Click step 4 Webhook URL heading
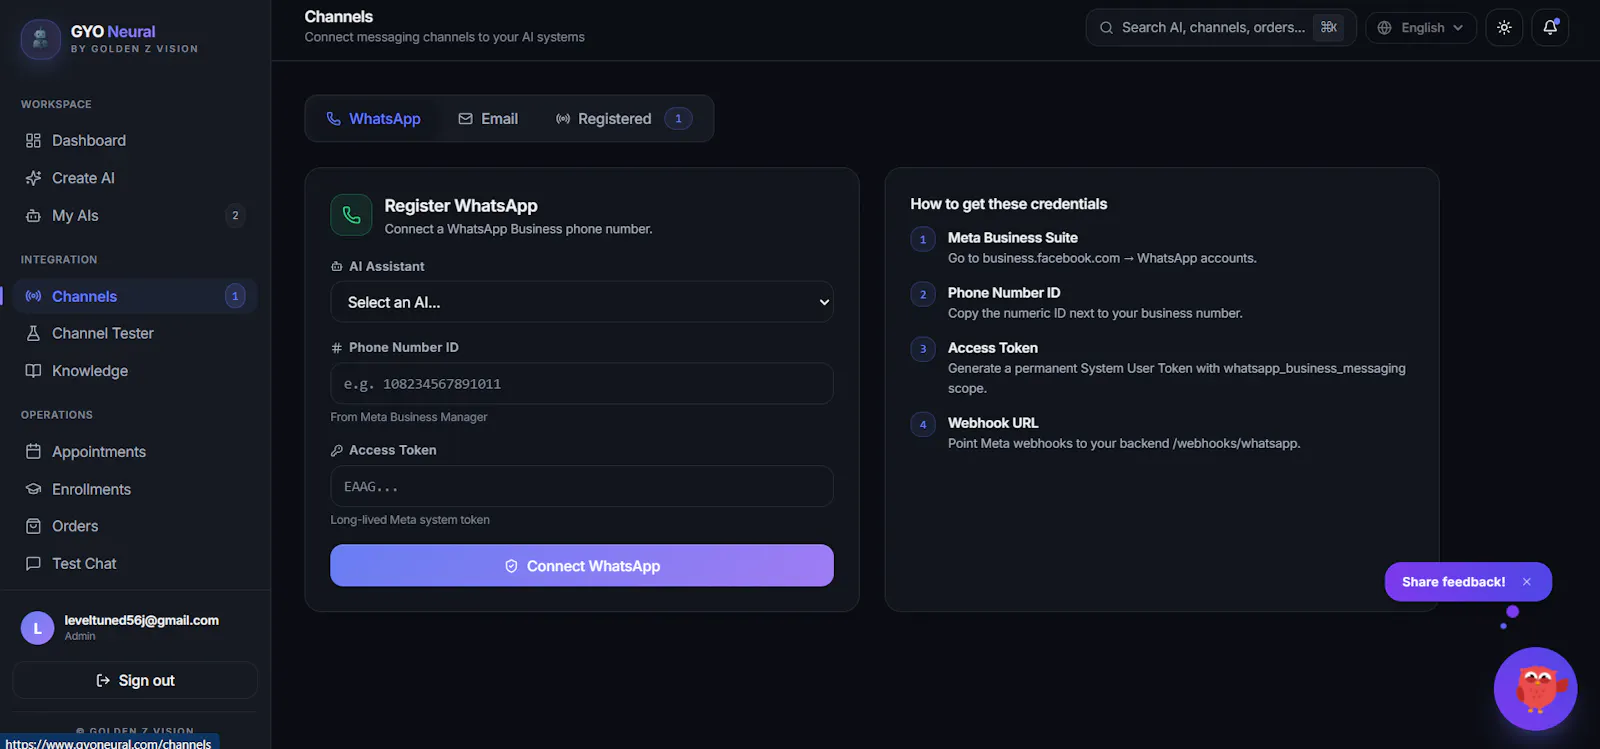 (993, 423)
